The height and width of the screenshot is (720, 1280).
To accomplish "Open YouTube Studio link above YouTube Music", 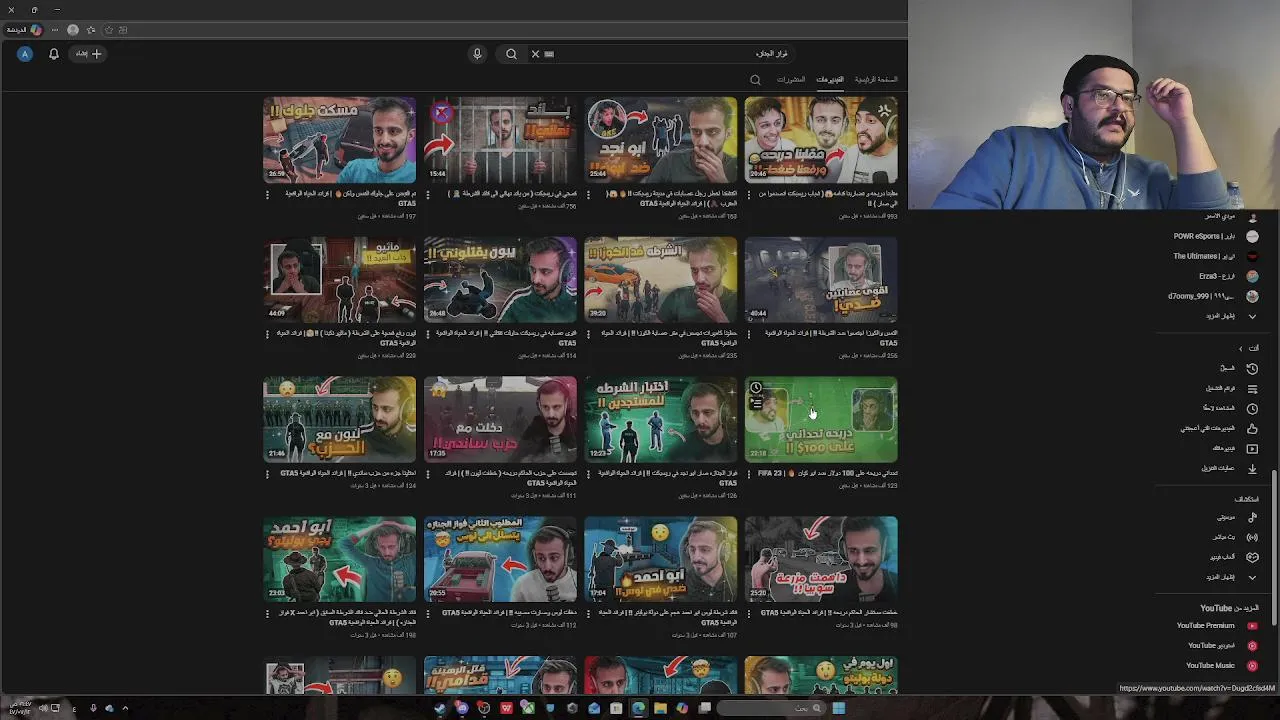I will pos(1222,646).
